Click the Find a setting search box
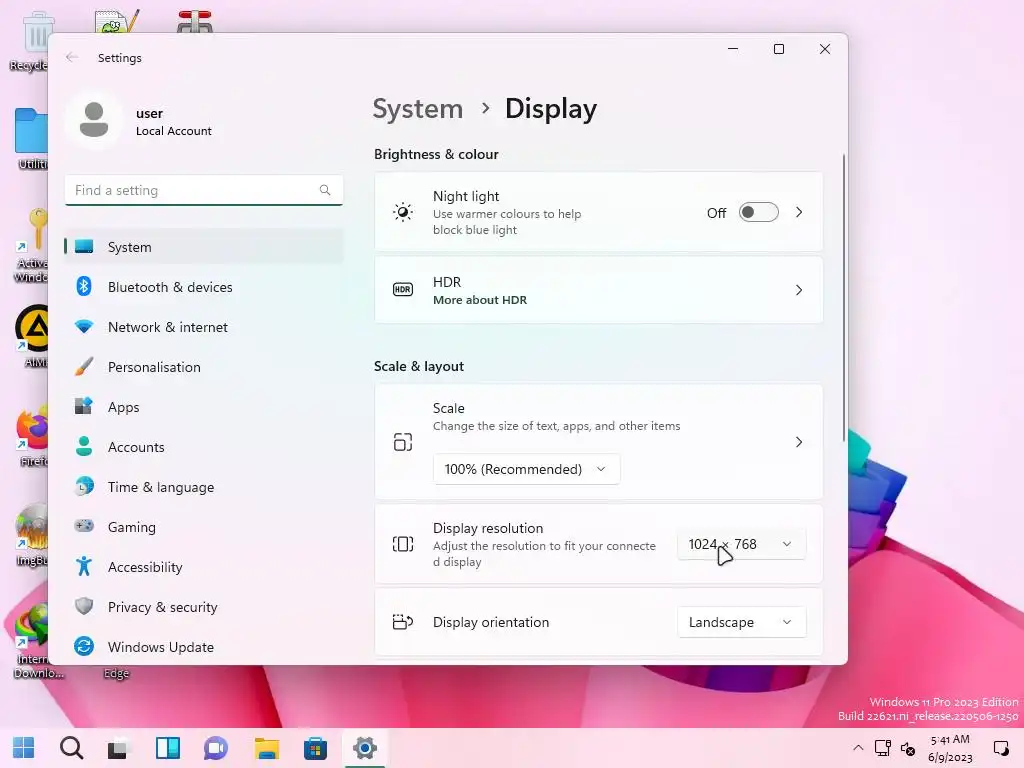The height and width of the screenshot is (768, 1024). (204, 190)
